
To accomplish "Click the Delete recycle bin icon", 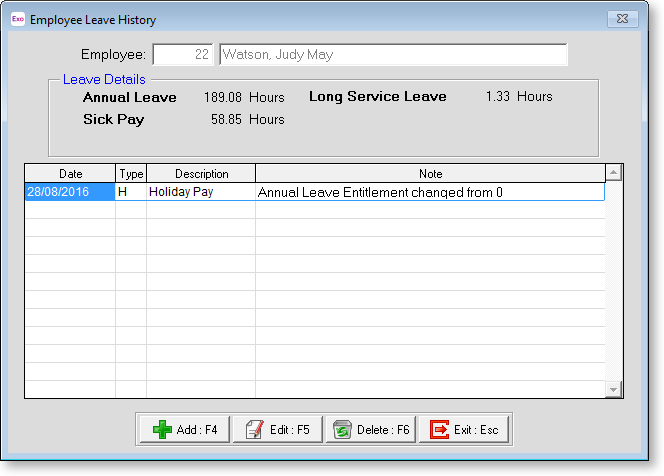I will coord(342,429).
